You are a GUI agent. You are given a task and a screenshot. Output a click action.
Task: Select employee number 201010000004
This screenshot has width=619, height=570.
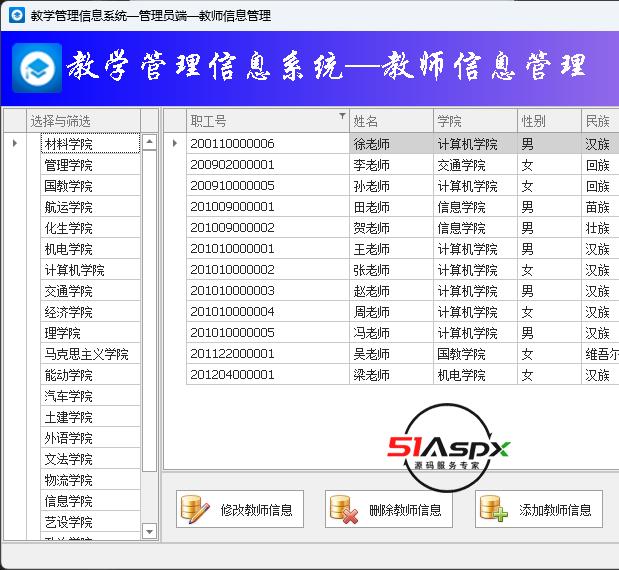tap(268, 311)
